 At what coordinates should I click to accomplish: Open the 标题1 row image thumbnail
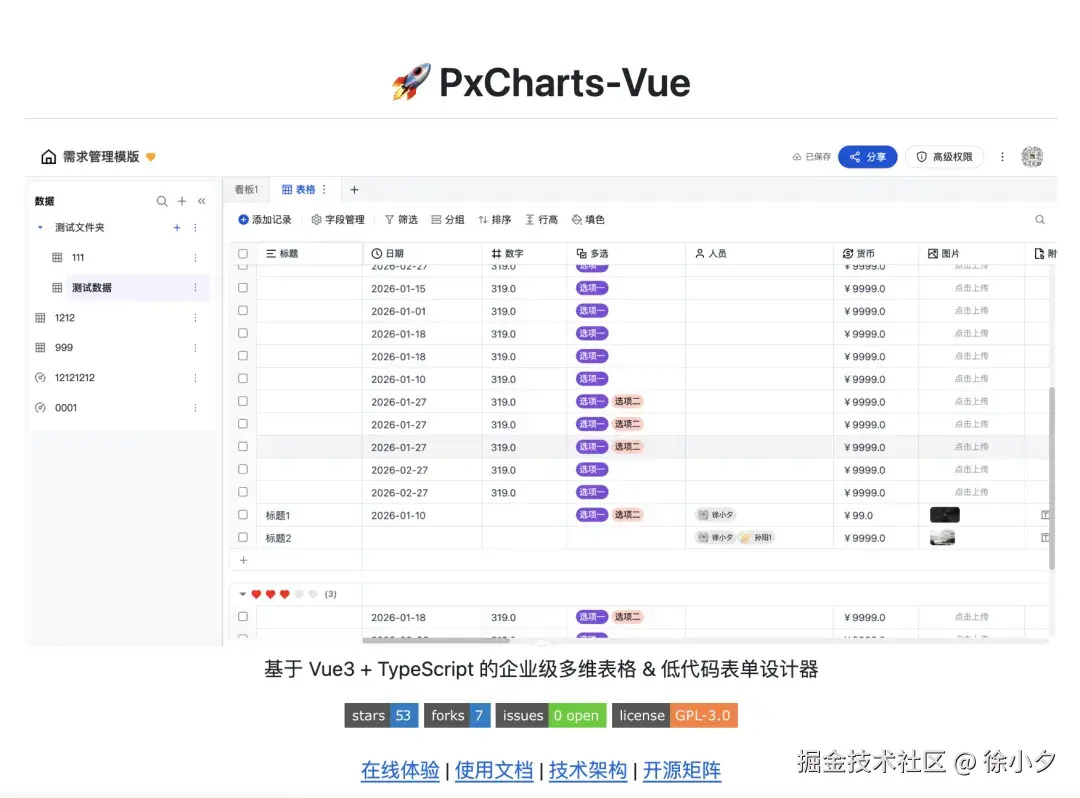(x=944, y=515)
